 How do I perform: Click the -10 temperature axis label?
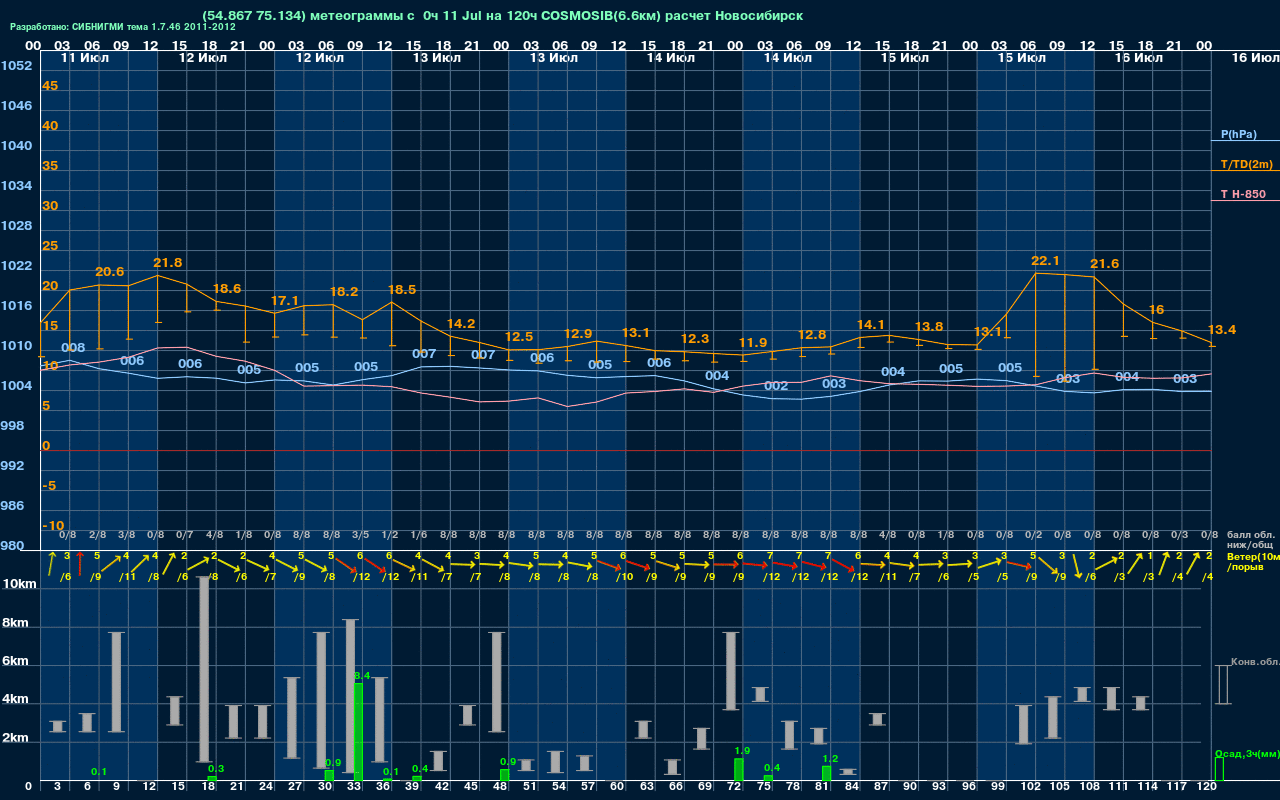(x=54, y=526)
